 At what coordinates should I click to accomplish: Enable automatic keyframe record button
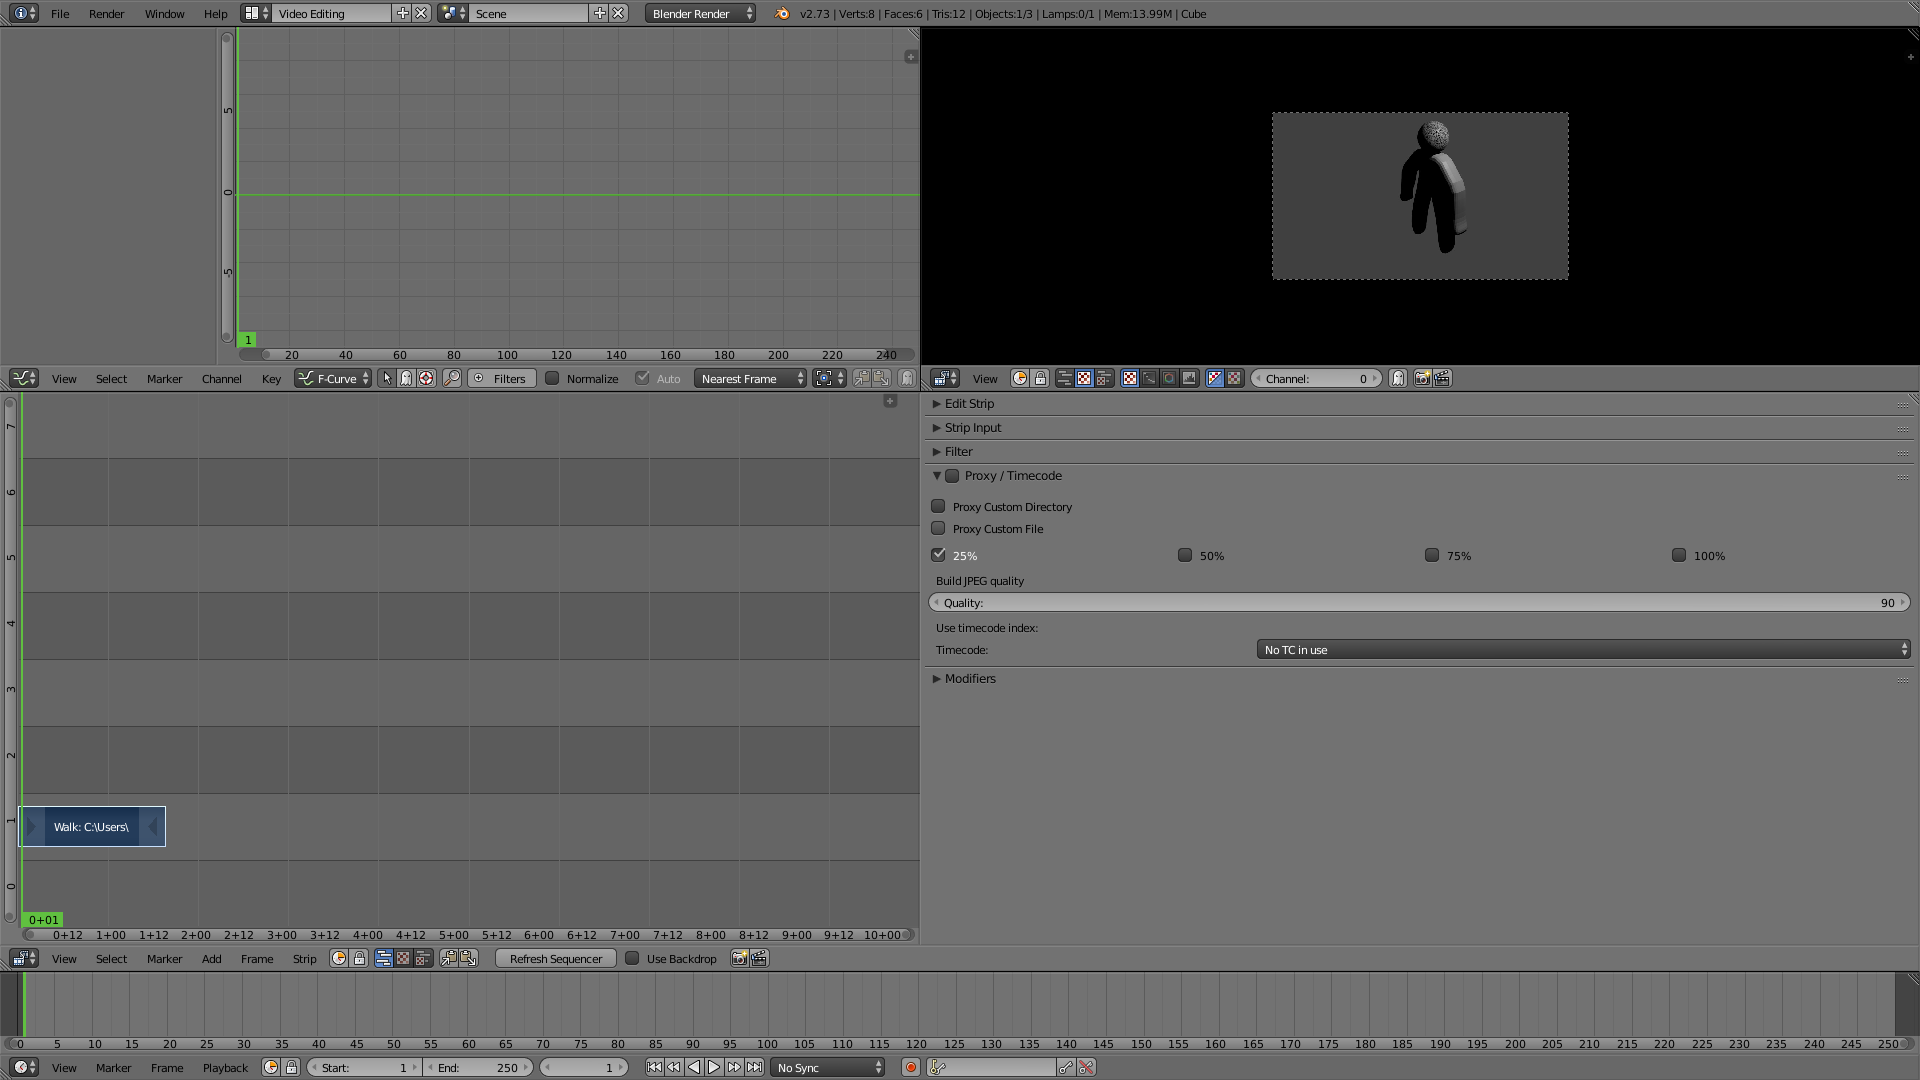click(x=910, y=1067)
